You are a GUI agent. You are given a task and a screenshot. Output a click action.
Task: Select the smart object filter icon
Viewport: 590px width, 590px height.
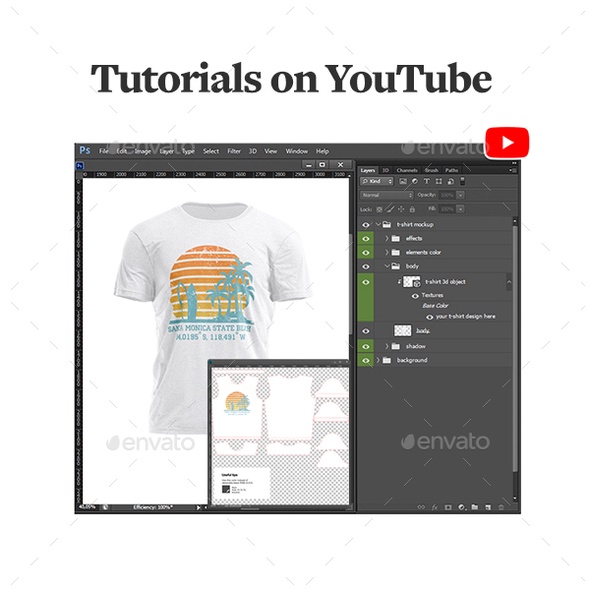coord(450,181)
